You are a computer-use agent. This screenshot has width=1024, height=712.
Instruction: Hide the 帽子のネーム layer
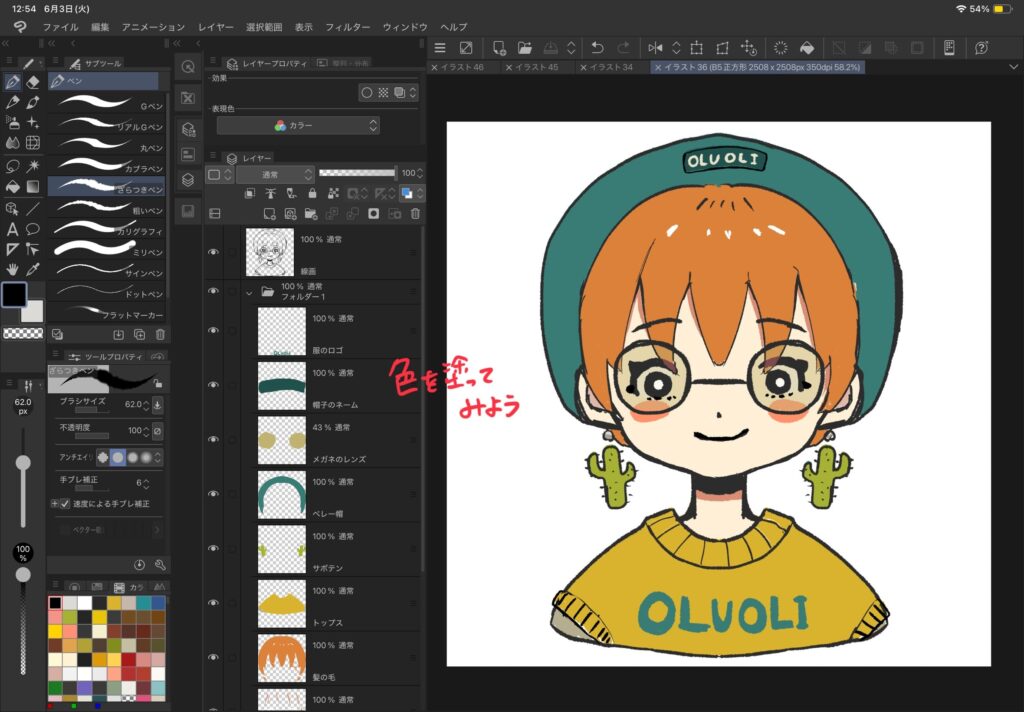pyautogui.click(x=213, y=385)
